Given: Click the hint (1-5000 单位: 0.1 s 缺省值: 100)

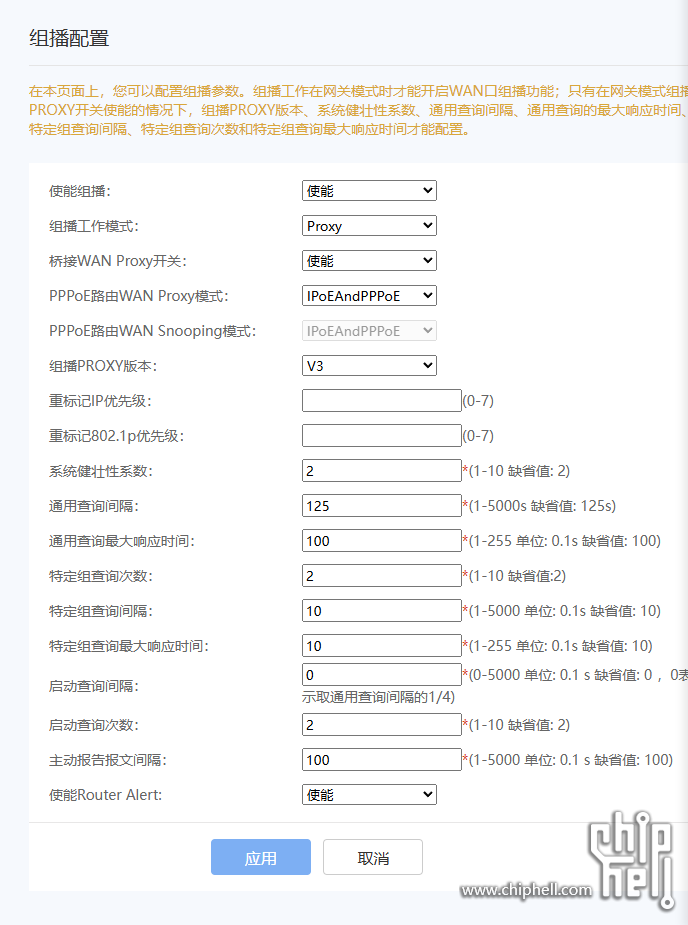Looking at the screenshot, I should (x=571, y=760).
